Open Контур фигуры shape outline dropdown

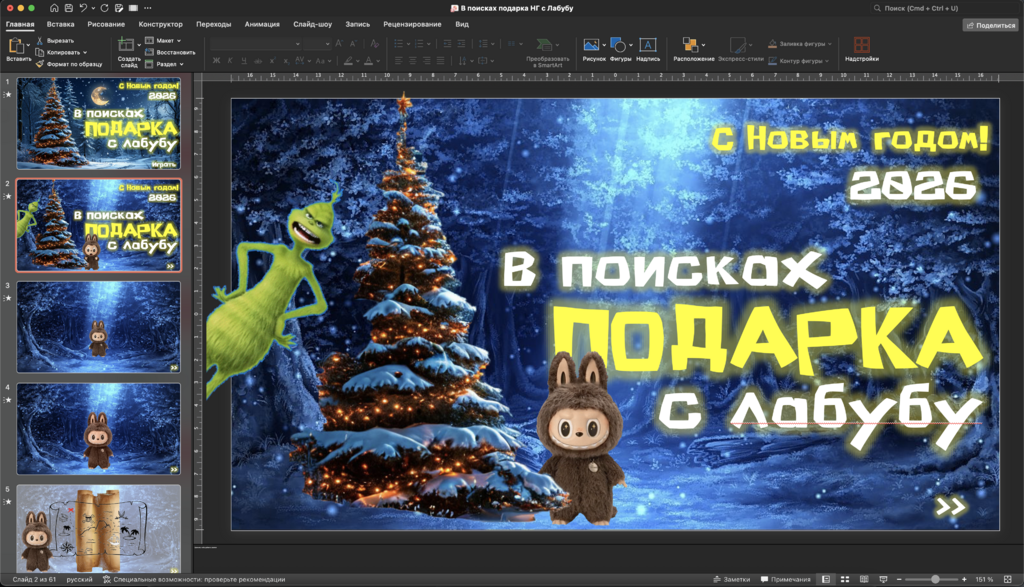[x=798, y=61]
